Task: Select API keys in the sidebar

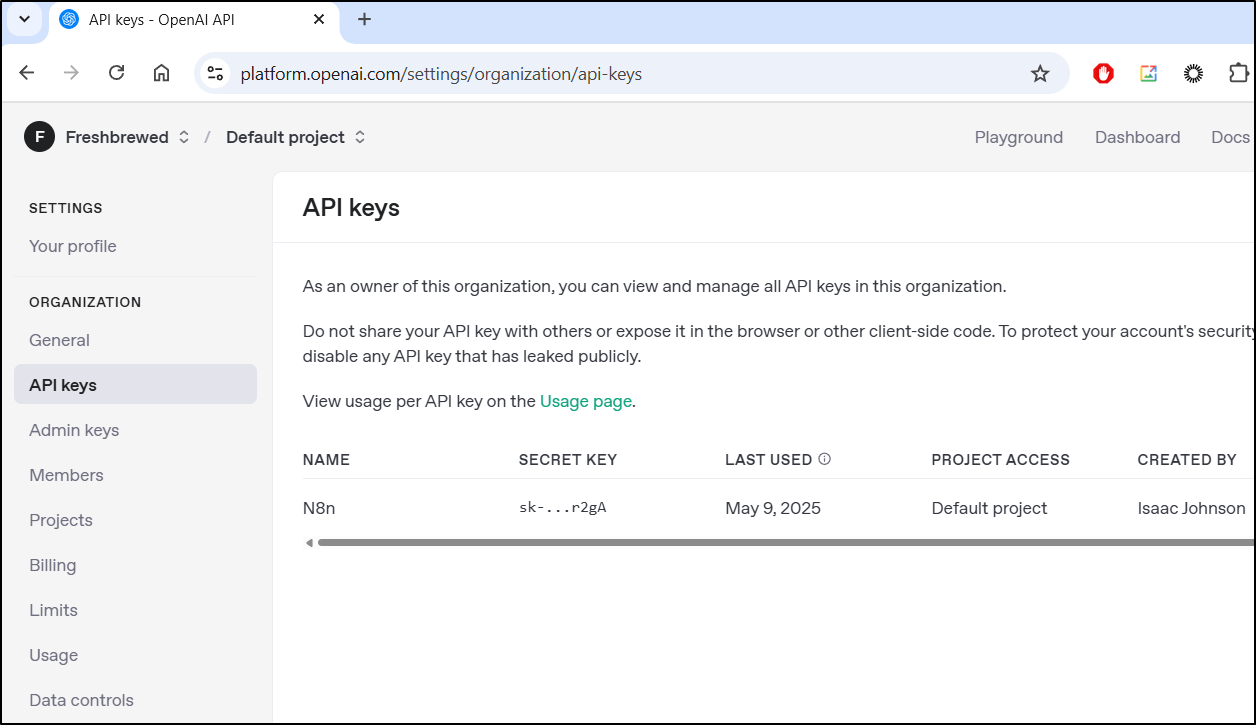Action: tap(135, 385)
